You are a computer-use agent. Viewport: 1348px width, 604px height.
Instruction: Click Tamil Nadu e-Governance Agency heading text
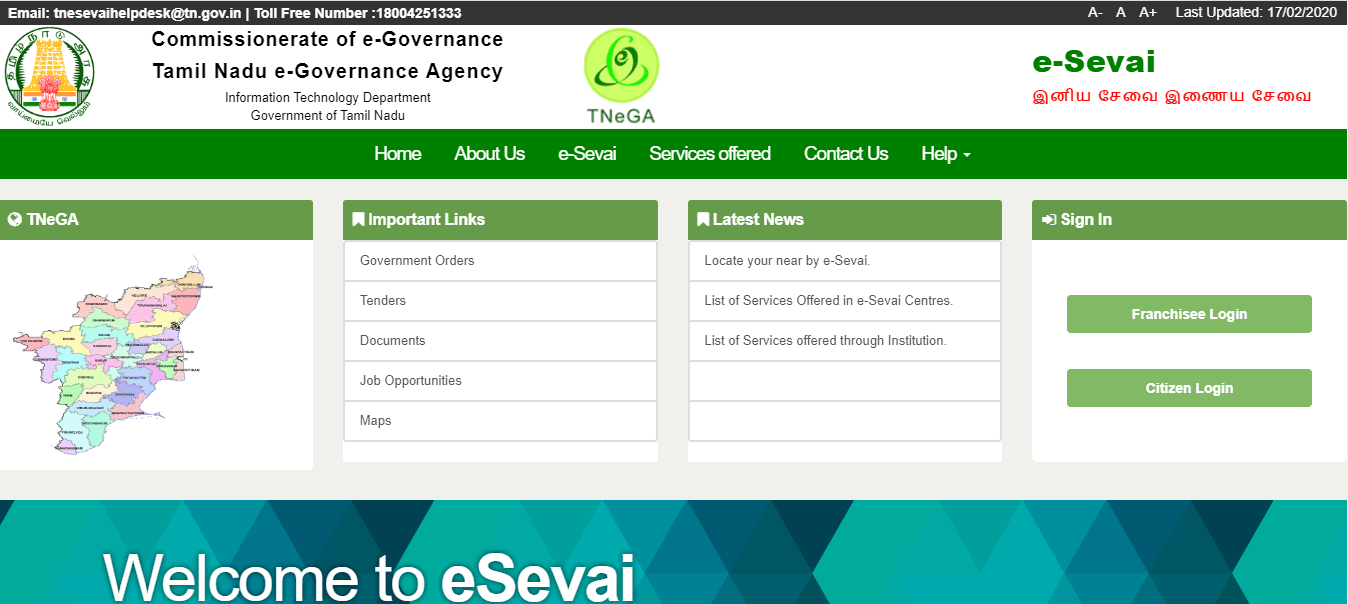tap(328, 71)
